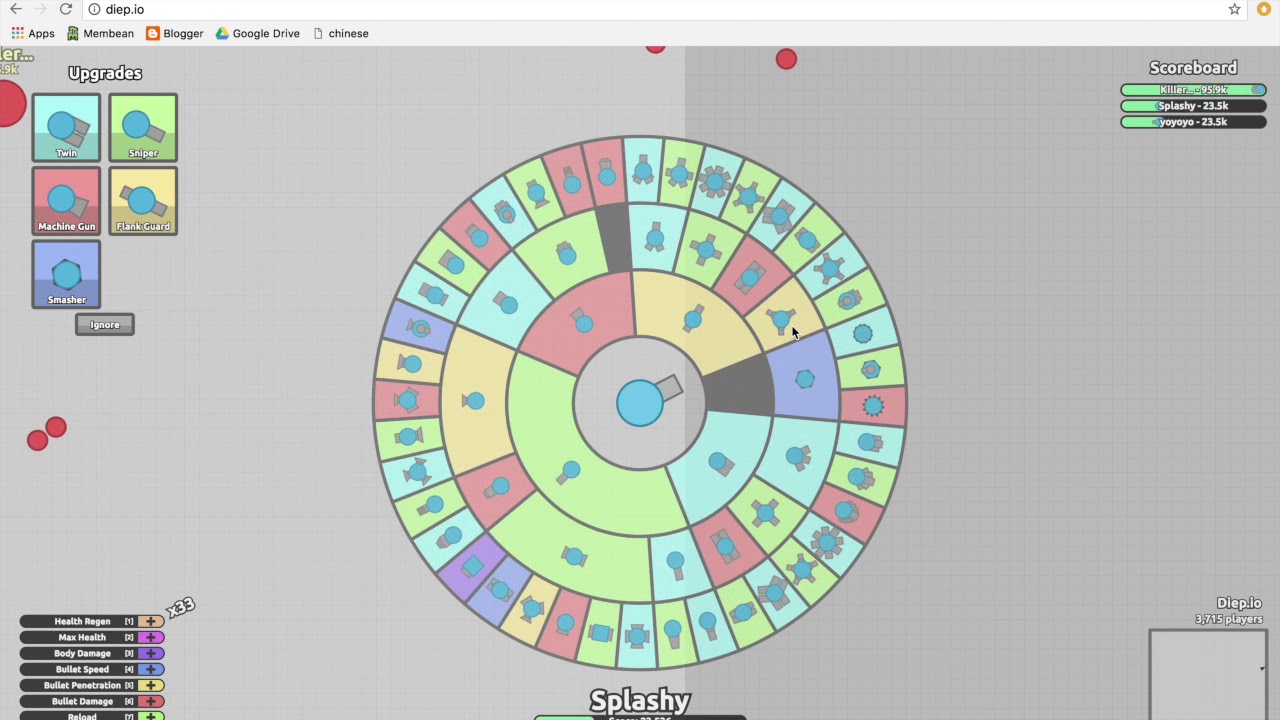Click the Bullet Penetration stat label

82,685
